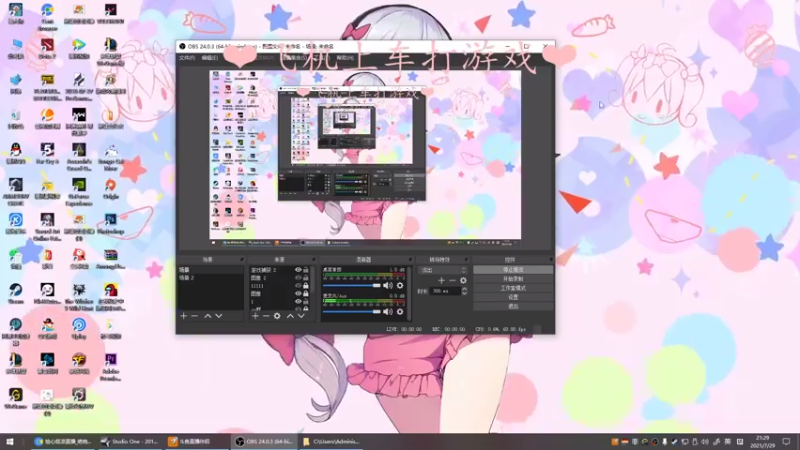Open the Uplay desktop shortcut
The width and height of the screenshot is (800, 450).
tap(79, 328)
